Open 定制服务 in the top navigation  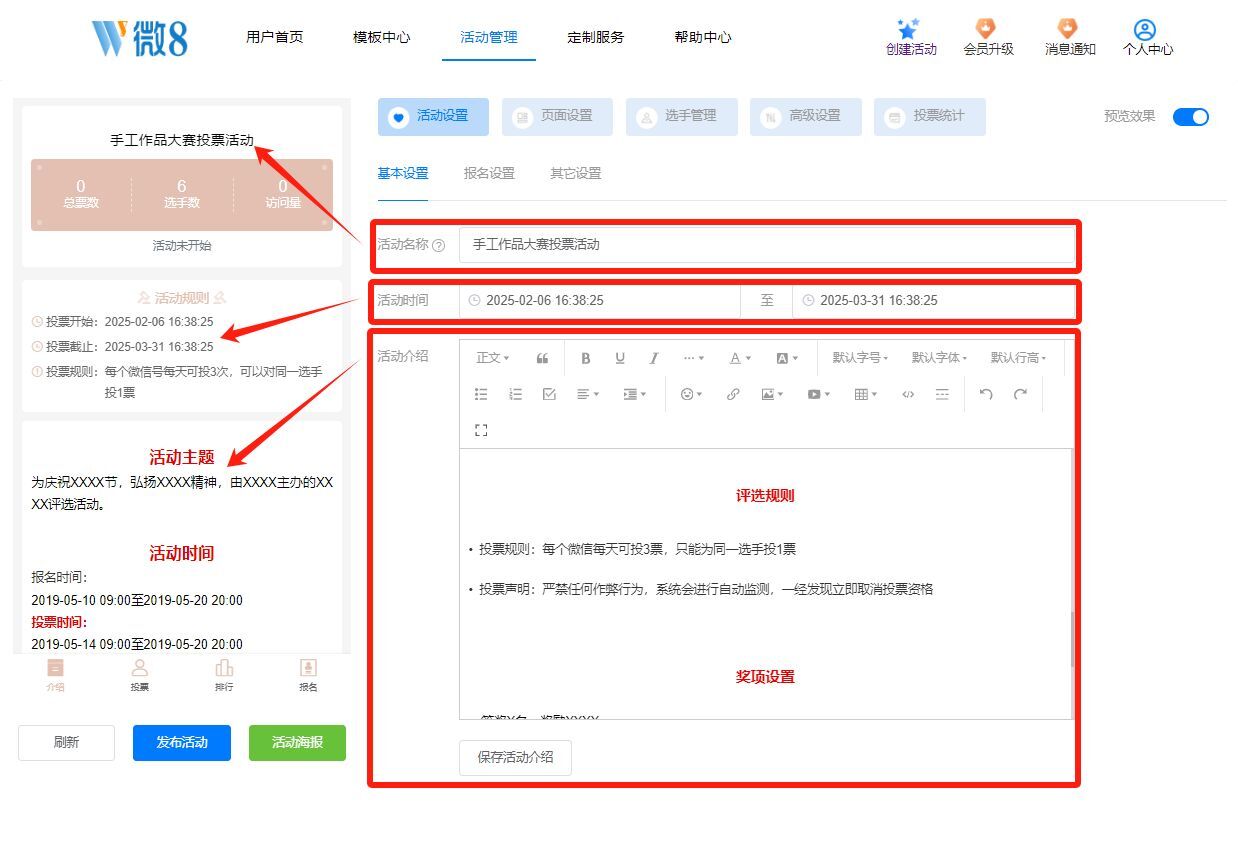pyautogui.click(x=596, y=38)
